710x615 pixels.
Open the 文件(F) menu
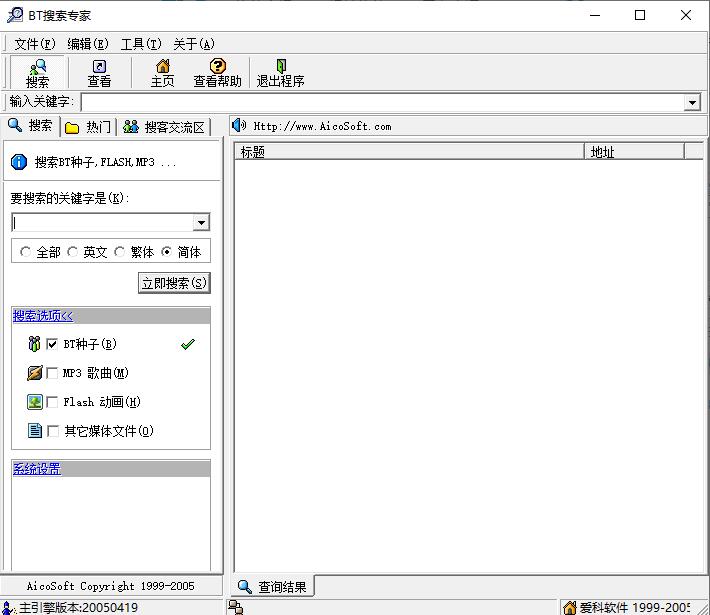pyautogui.click(x=35, y=44)
